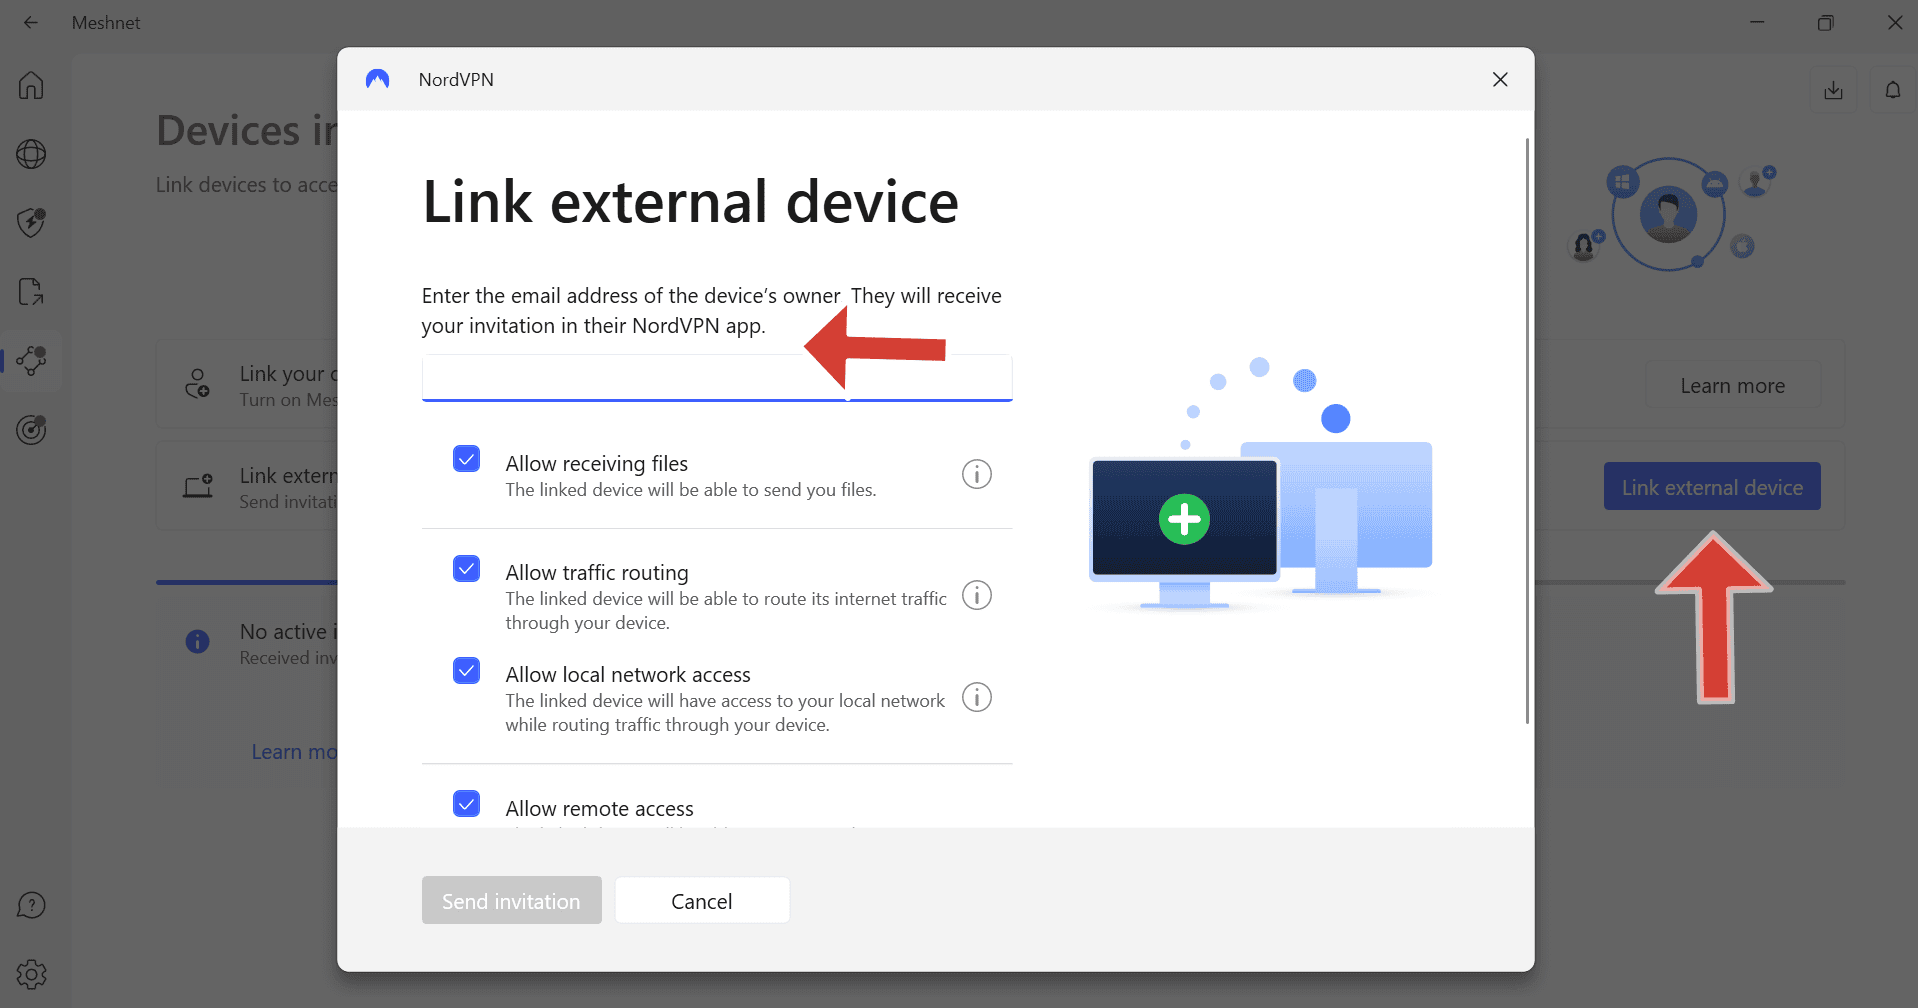1918x1008 pixels.
Task: Open Settings gear icon in sidebar
Action: tap(31, 974)
